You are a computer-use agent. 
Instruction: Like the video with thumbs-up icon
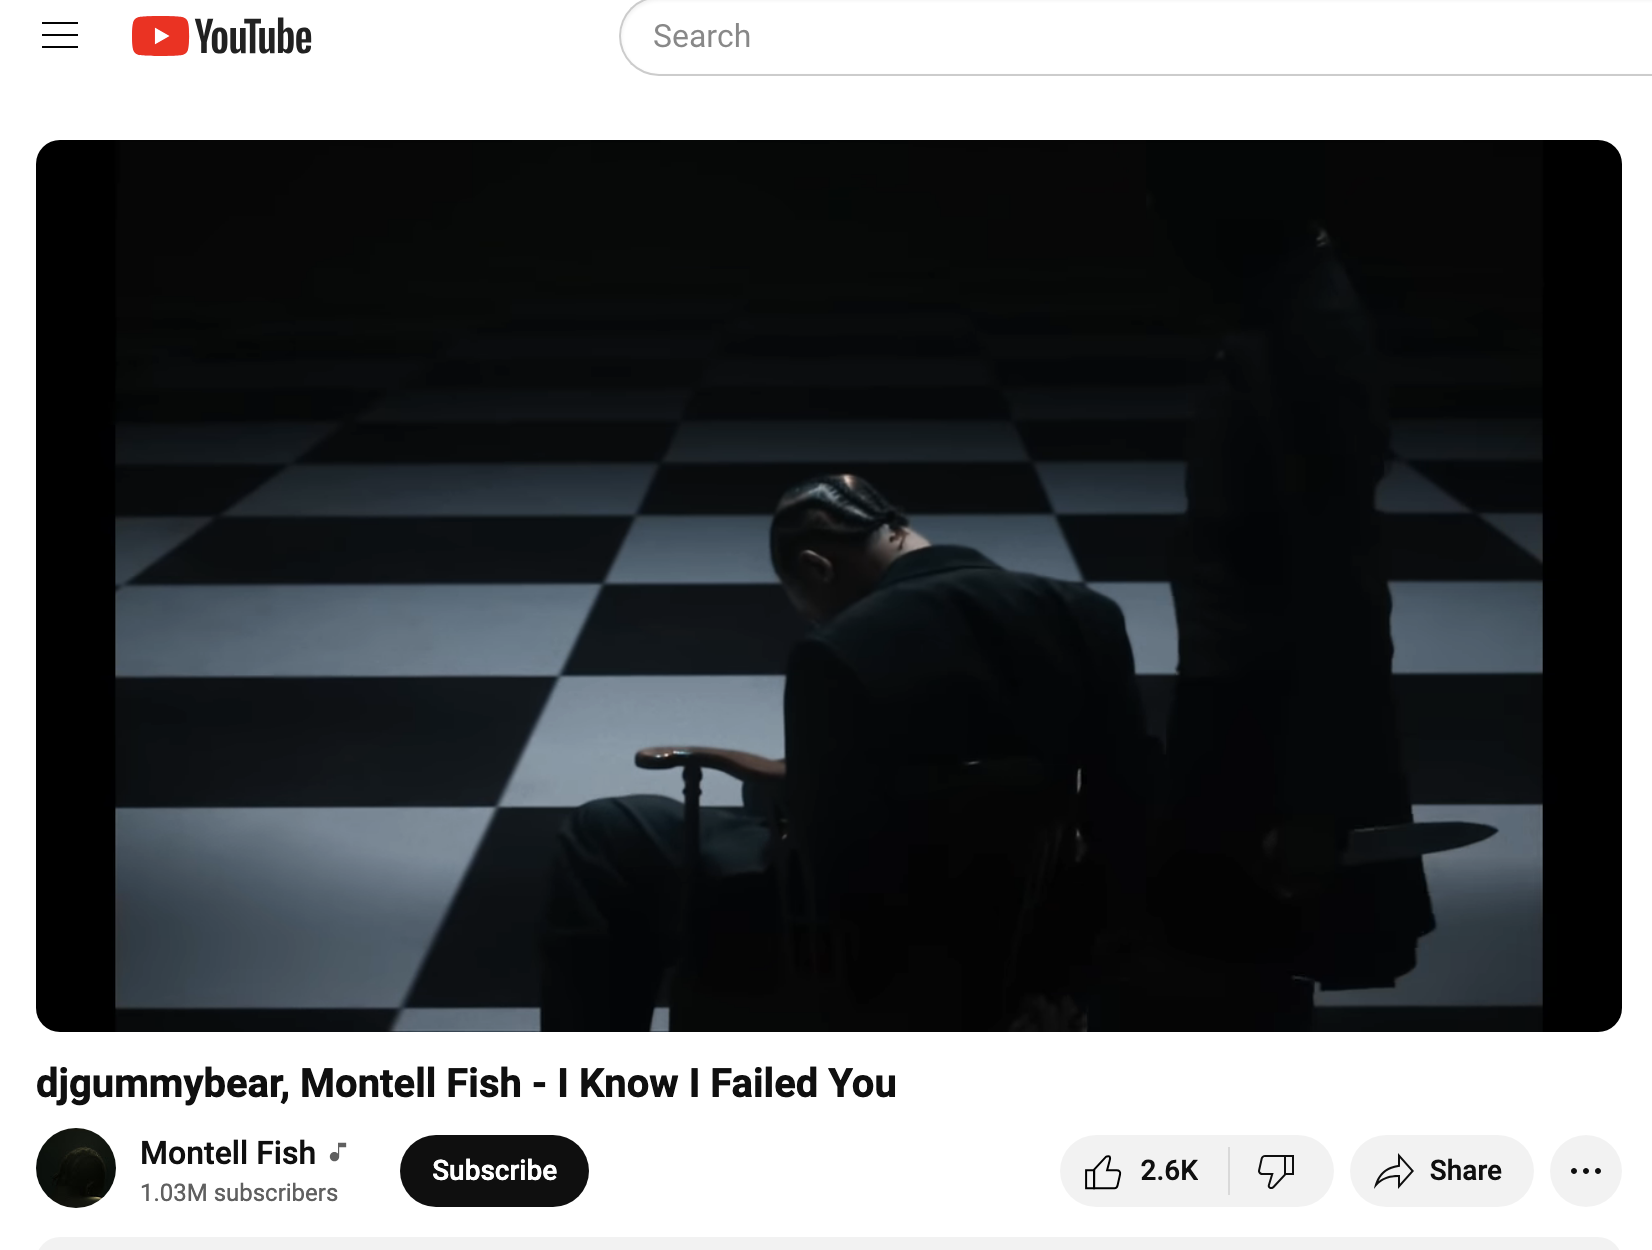tap(1103, 1171)
